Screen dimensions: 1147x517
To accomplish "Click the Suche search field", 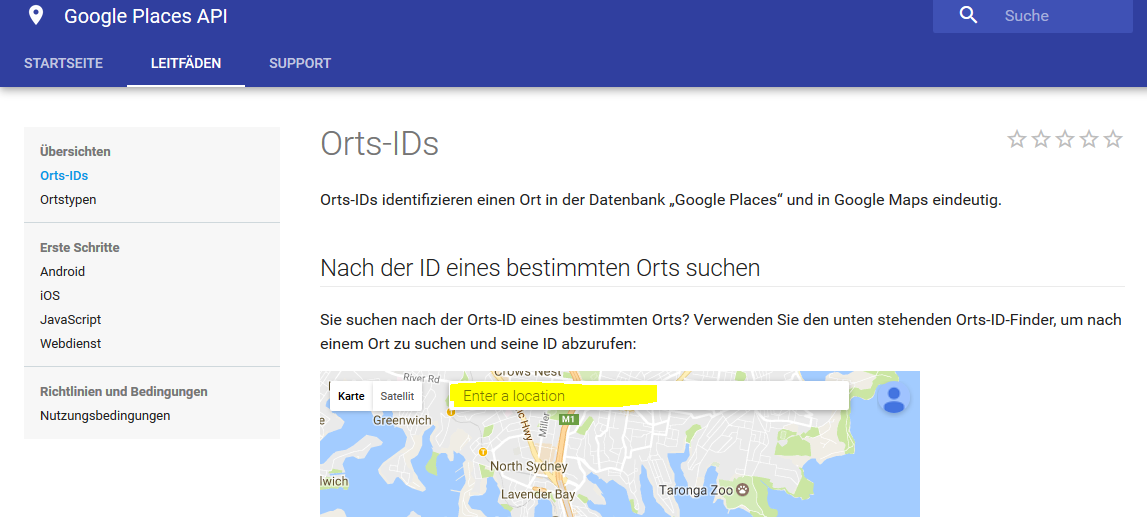I will [1032, 15].
